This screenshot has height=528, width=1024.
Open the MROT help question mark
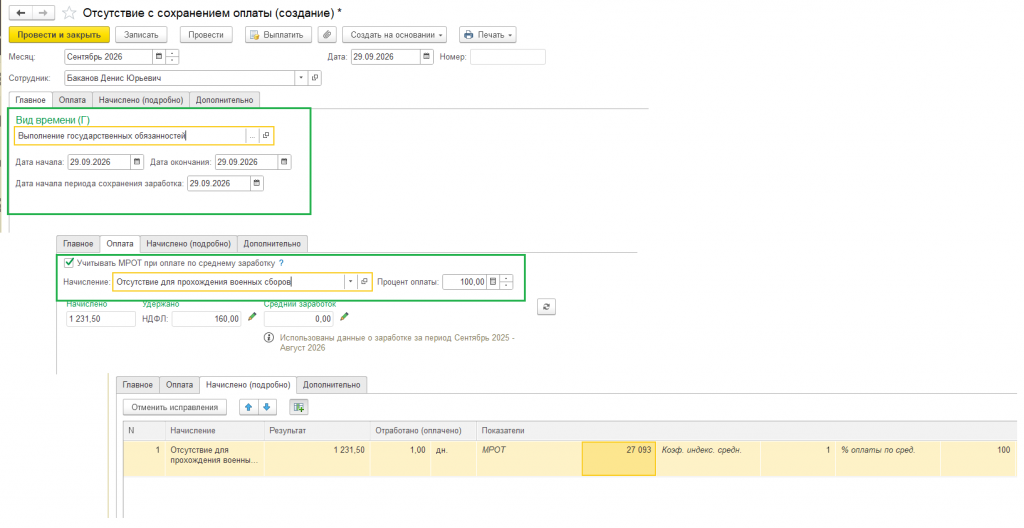[281, 263]
